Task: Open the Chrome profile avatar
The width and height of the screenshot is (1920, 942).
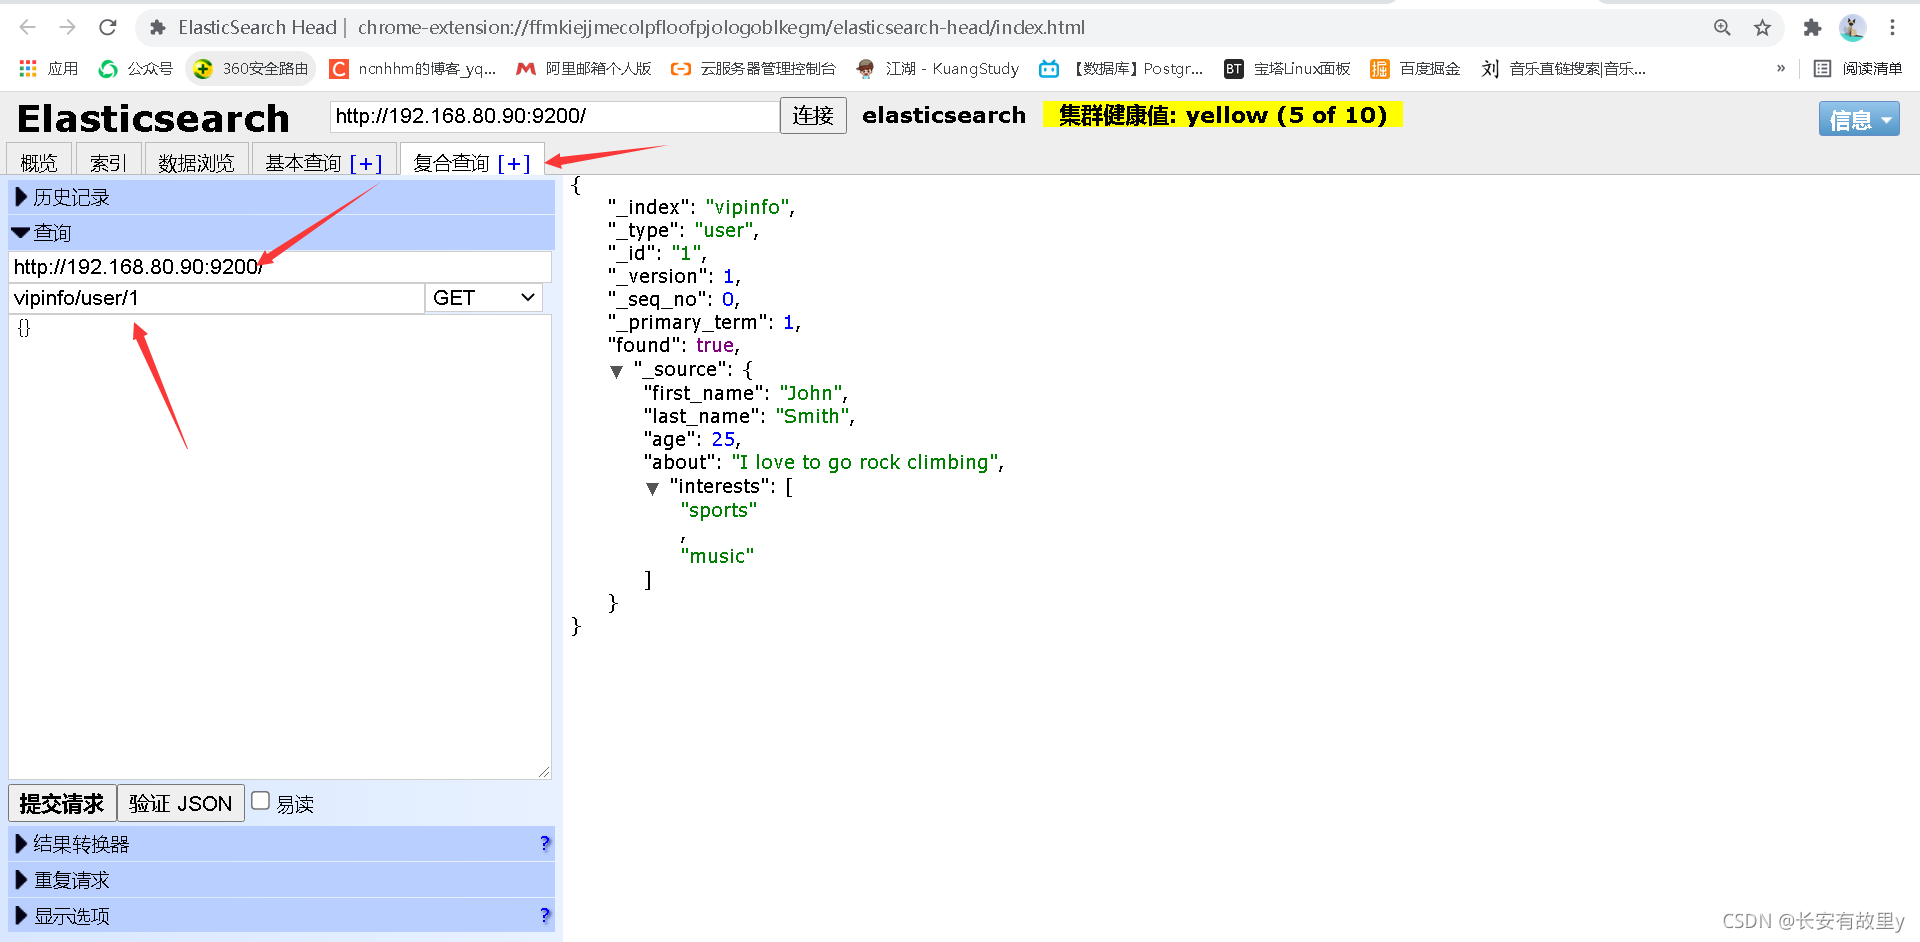Action: pyautogui.click(x=1852, y=28)
